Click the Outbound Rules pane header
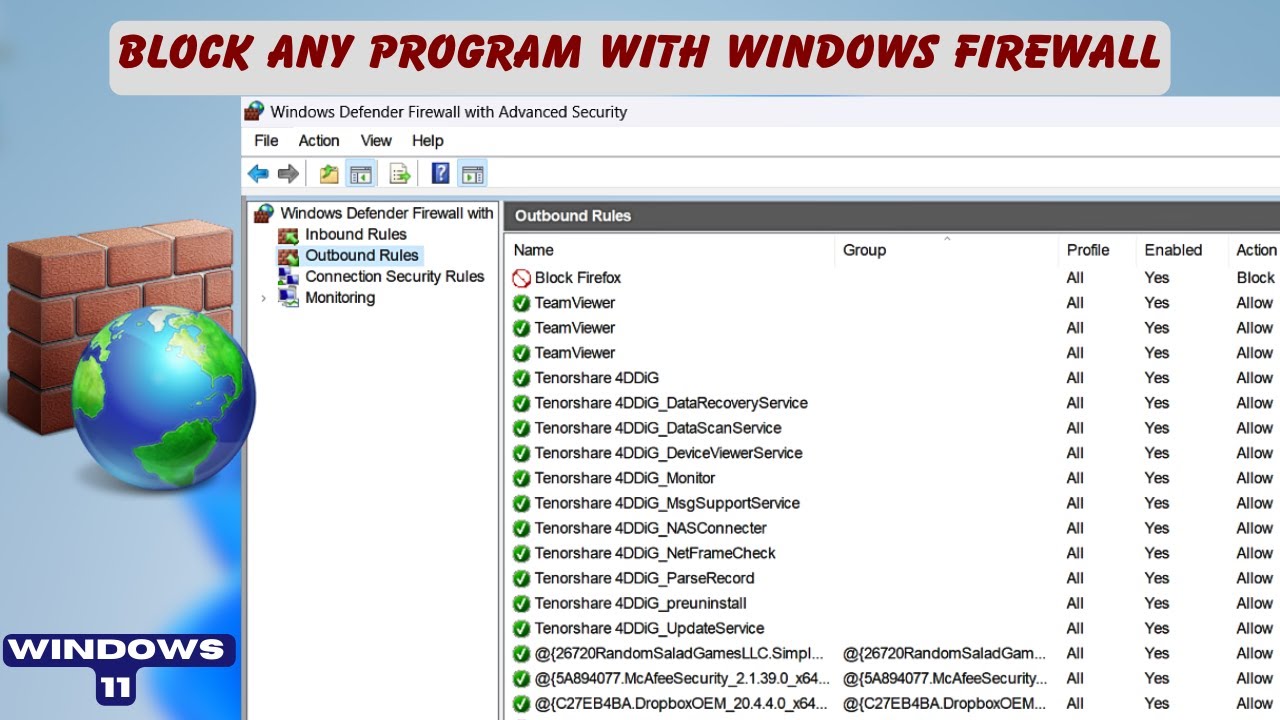This screenshot has height=720, width=1280. (892, 216)
